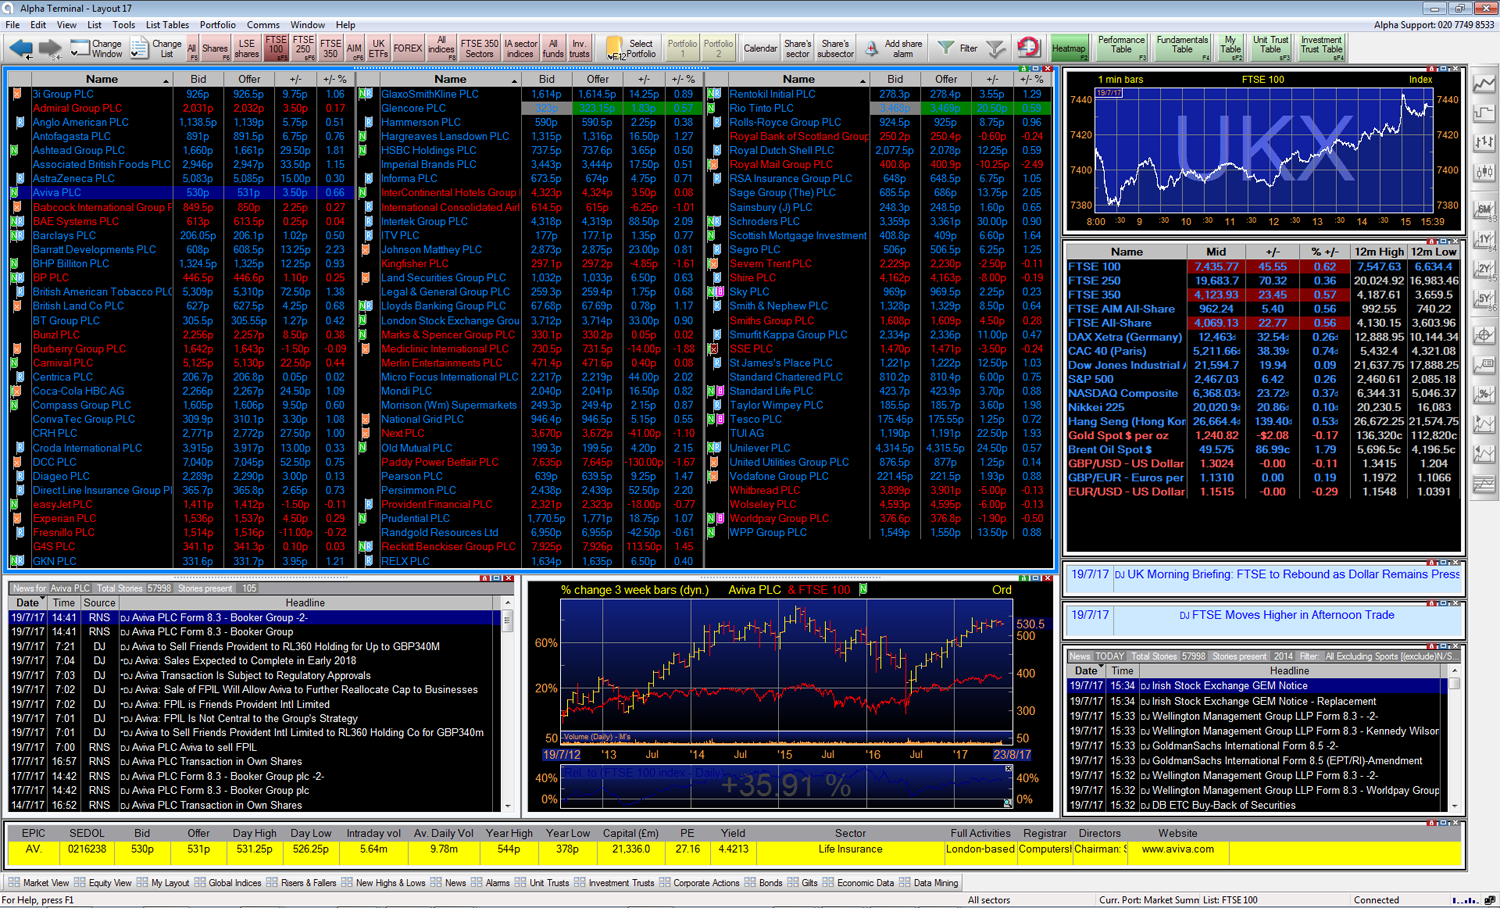Open the UK ETFs list
The width and height of the screenshot is (1500, 908).
(378, 46)
